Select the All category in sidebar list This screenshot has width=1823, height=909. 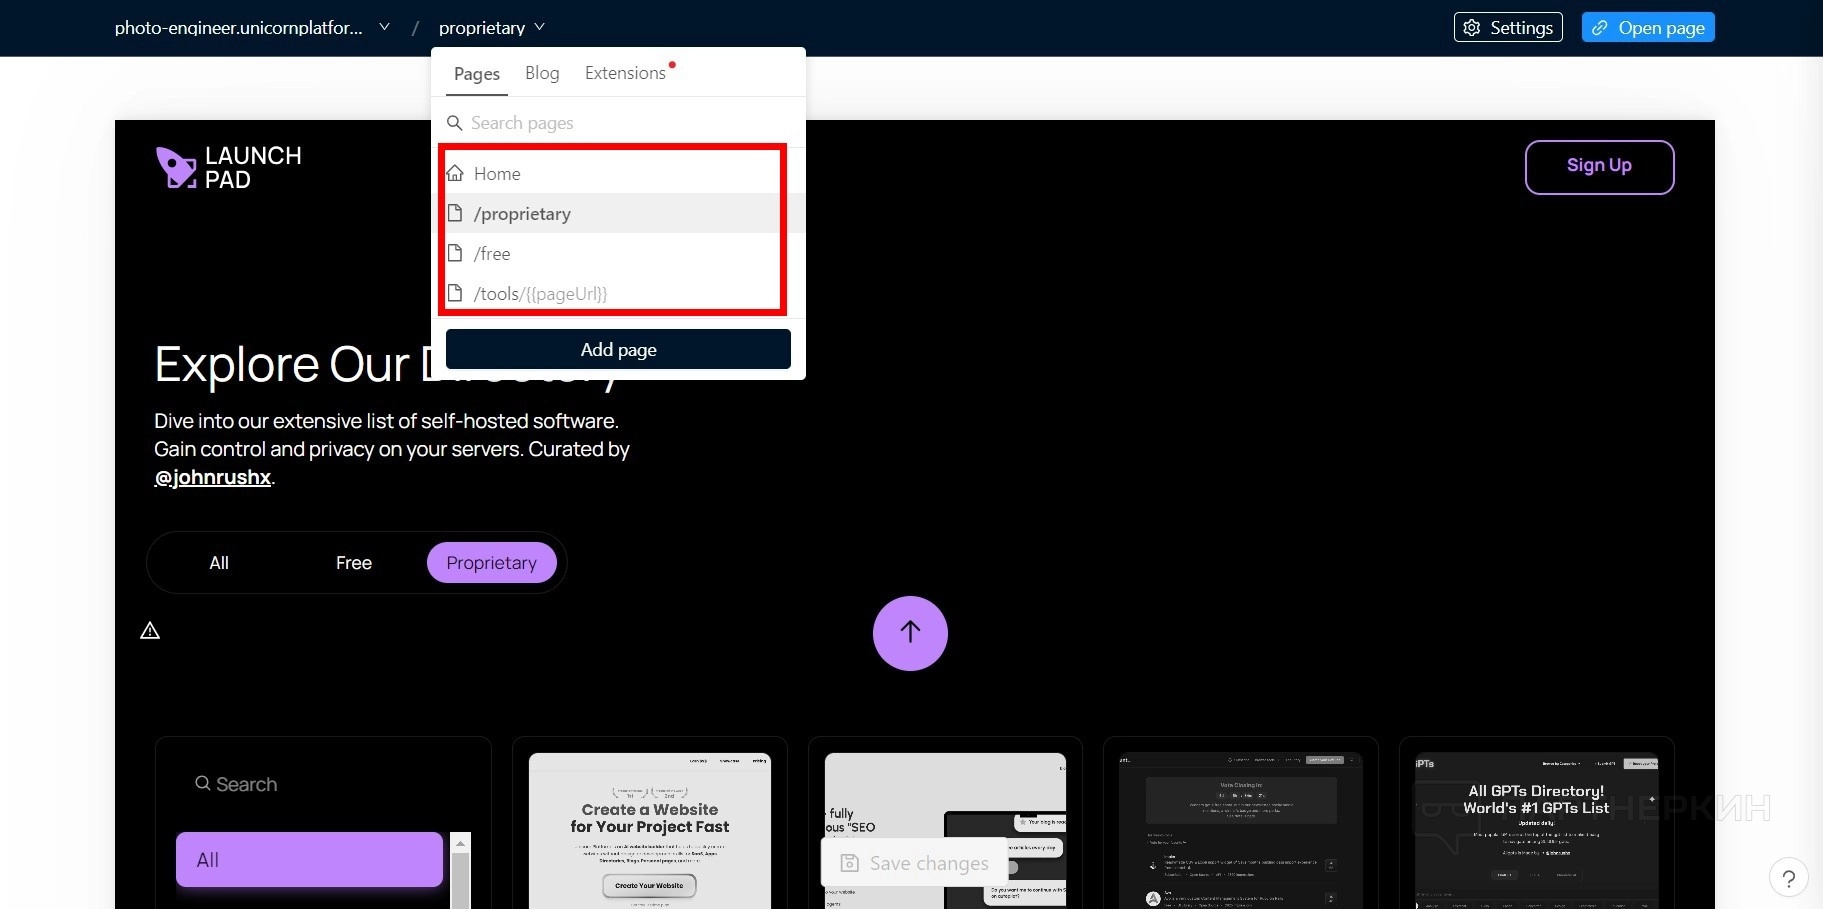[309, 859]
